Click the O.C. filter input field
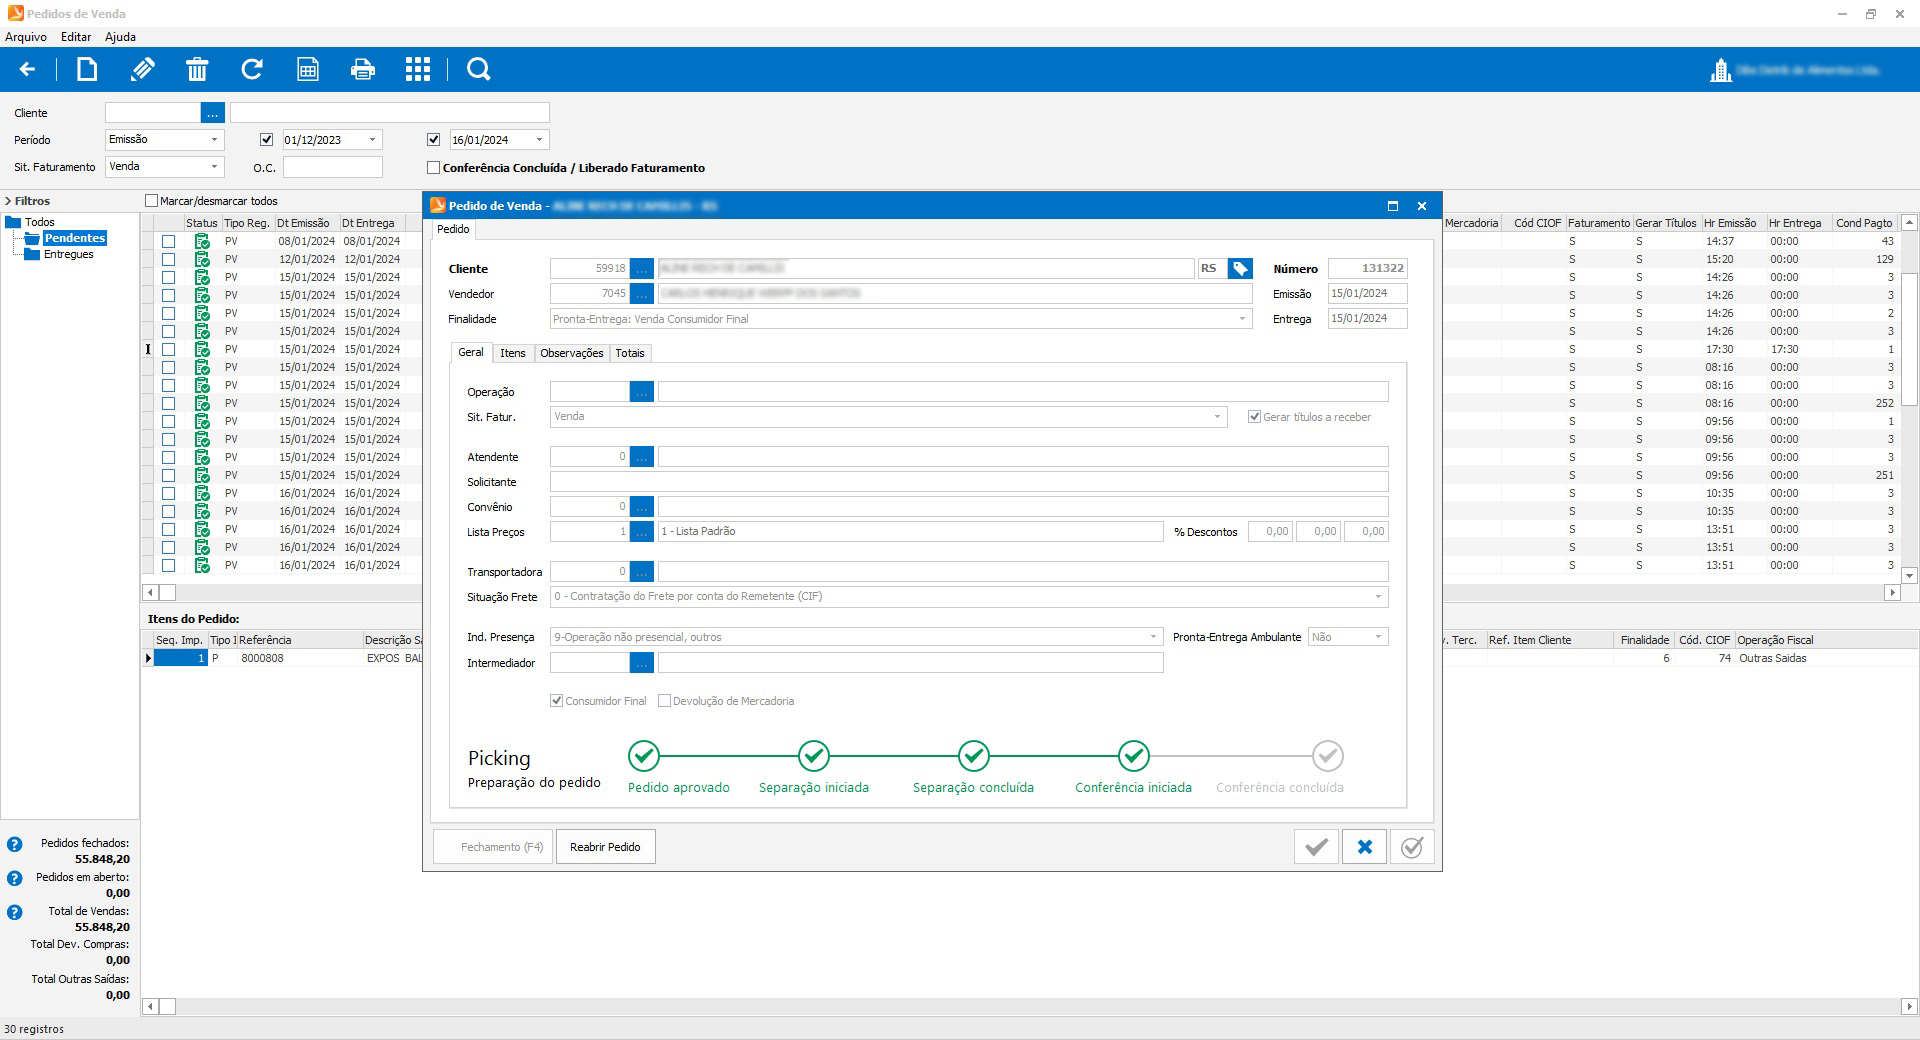 (333, 167)
